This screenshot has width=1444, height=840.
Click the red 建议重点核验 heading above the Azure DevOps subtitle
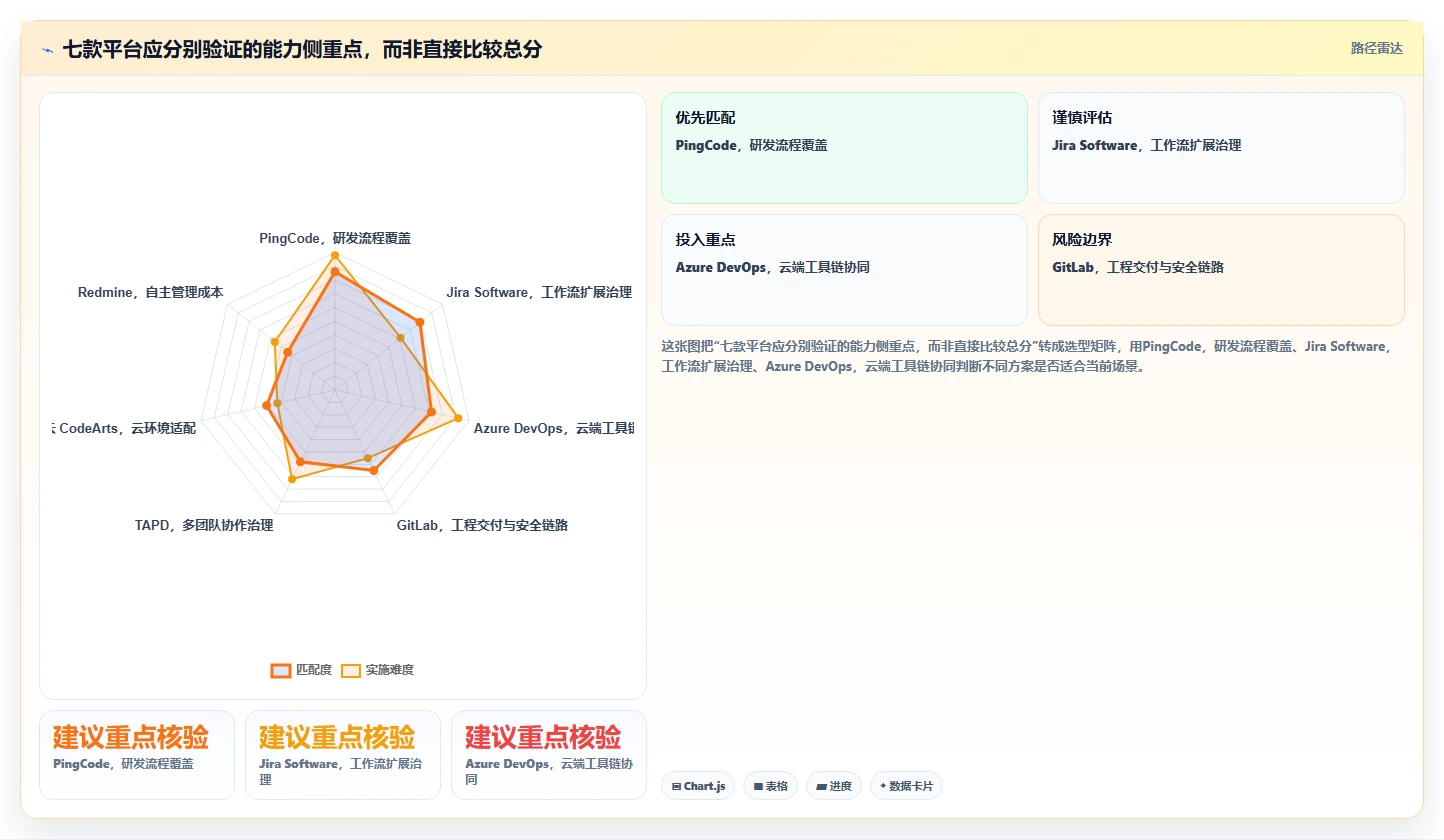point(543,738)
